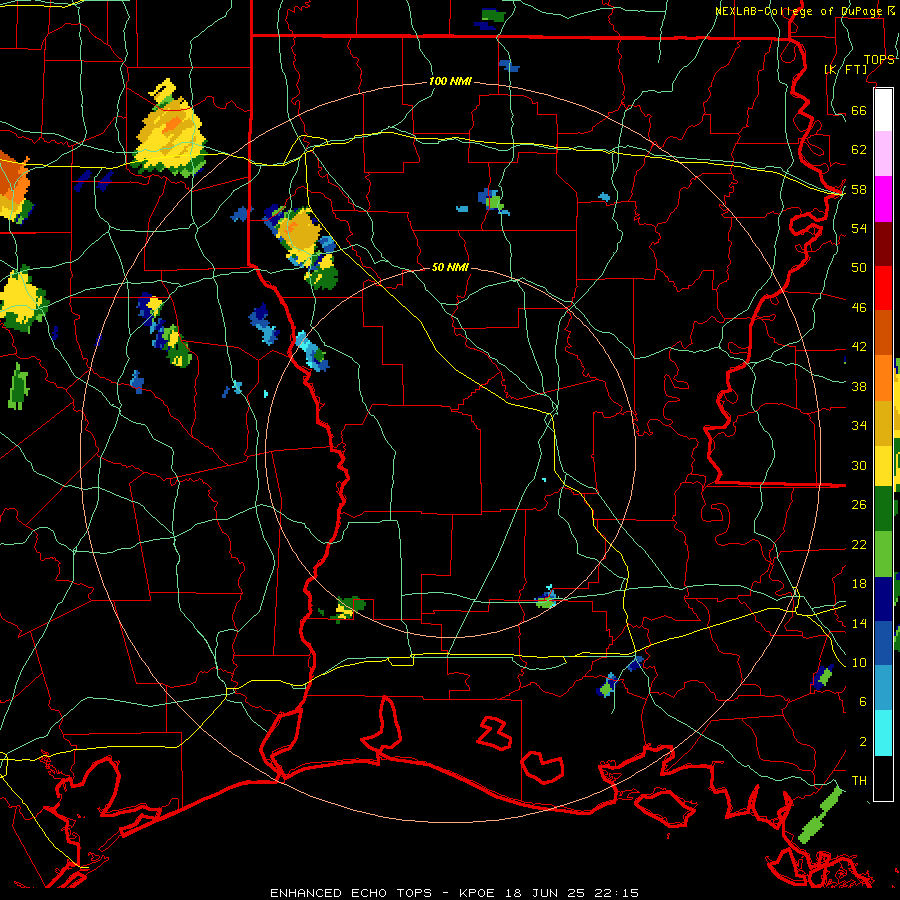Select the bright red legend swatch
Viewport: 900px width, 900px height.
tap(883, 288)
